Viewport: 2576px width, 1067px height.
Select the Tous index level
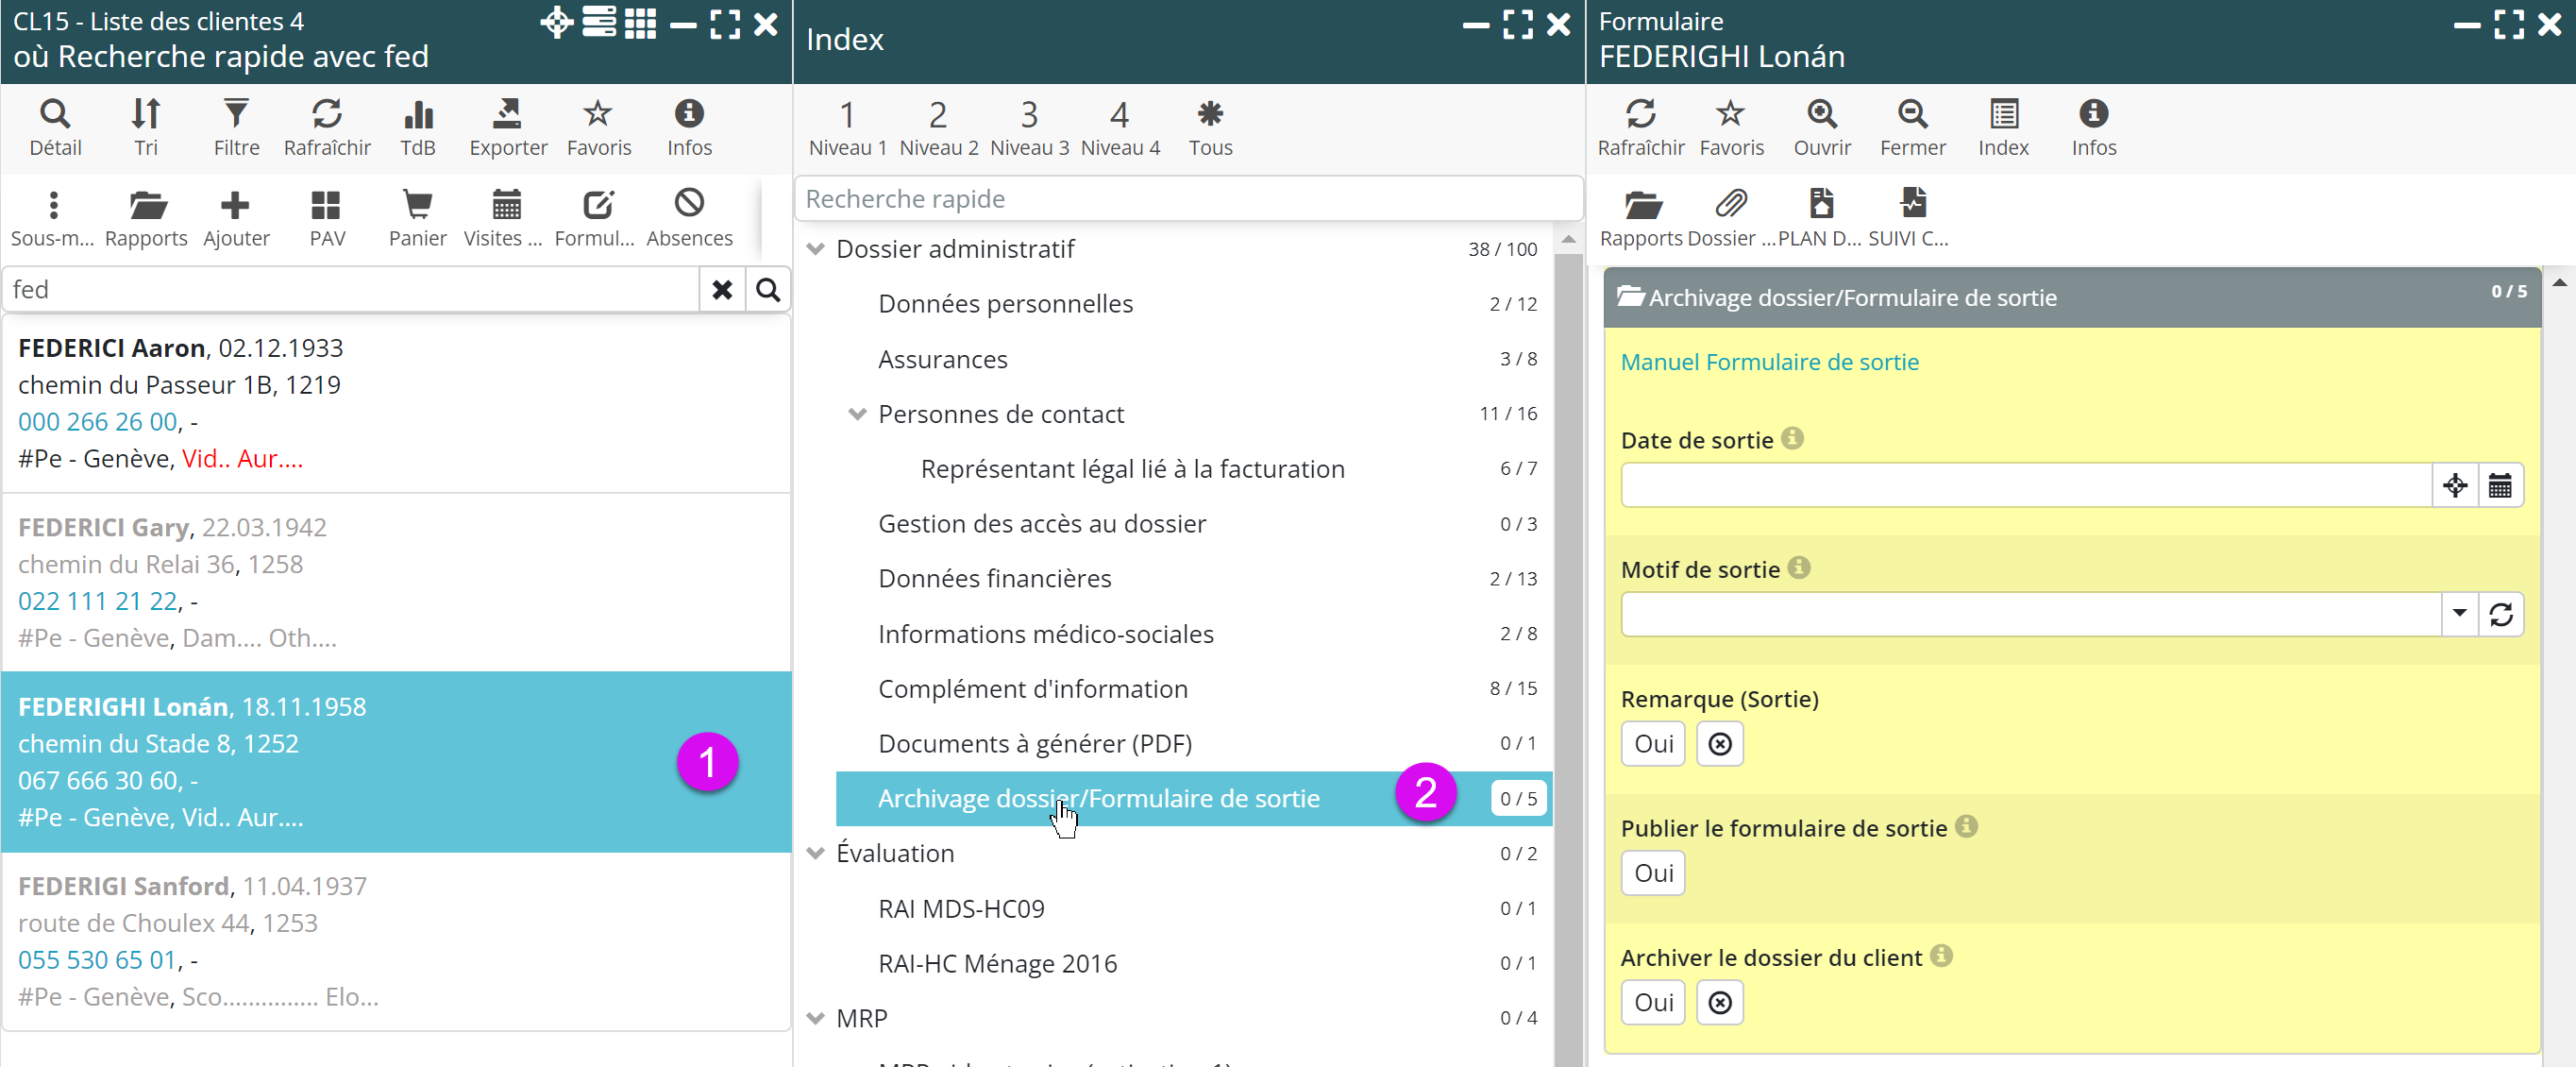click(x=1210, y=127)
